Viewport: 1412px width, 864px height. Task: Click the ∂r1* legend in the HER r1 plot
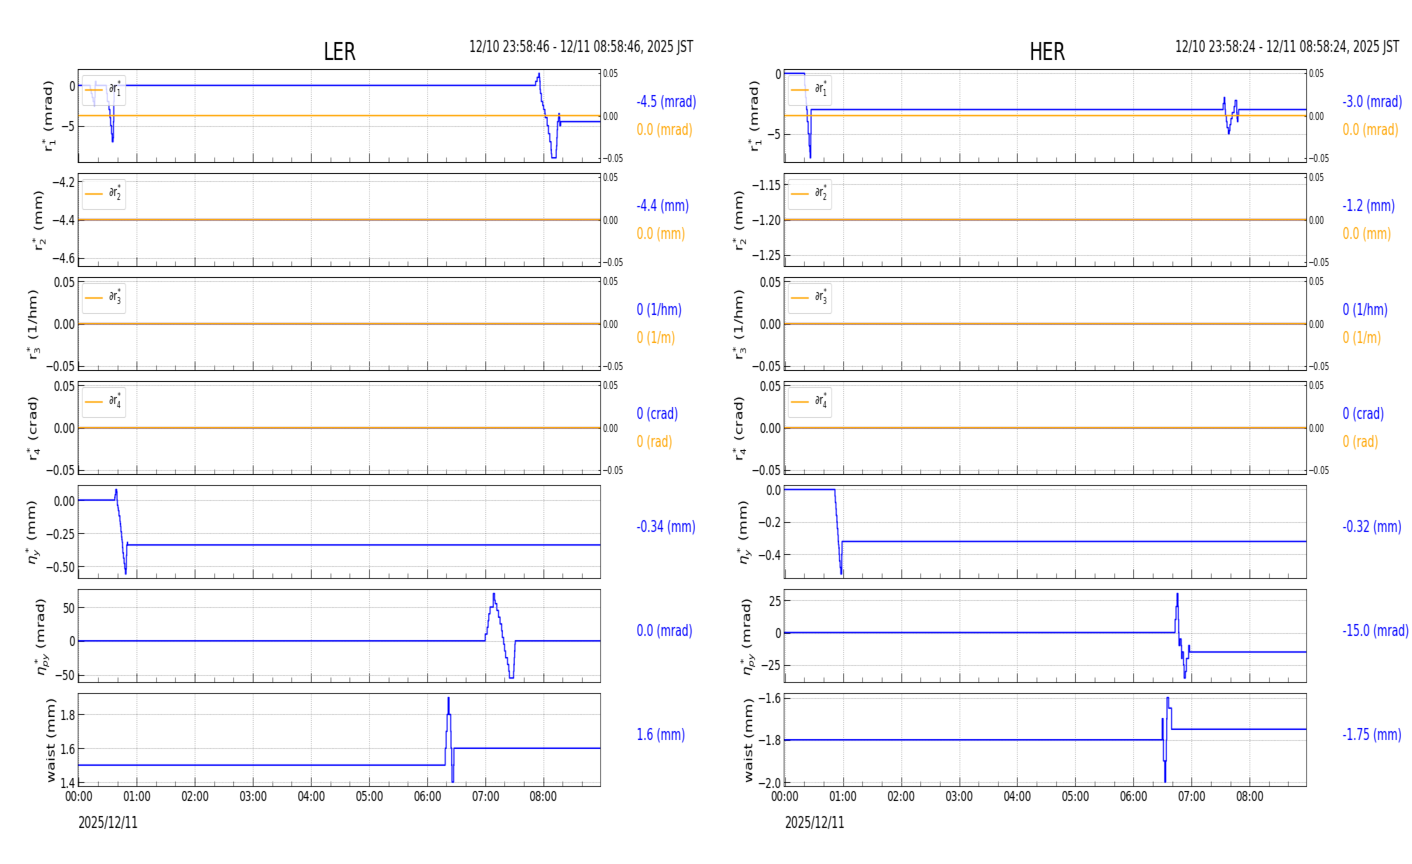pos(810,90)
